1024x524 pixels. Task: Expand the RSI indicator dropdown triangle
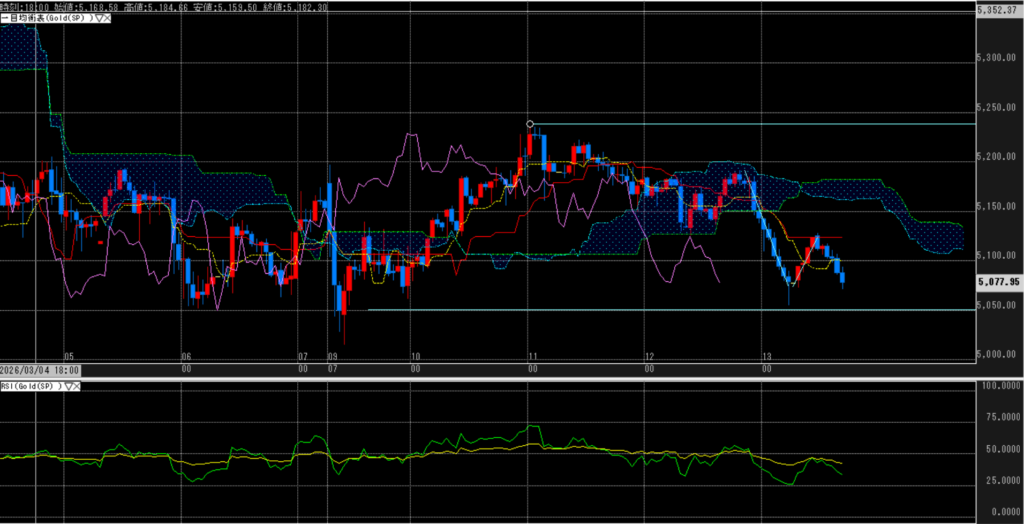point(69,385)
